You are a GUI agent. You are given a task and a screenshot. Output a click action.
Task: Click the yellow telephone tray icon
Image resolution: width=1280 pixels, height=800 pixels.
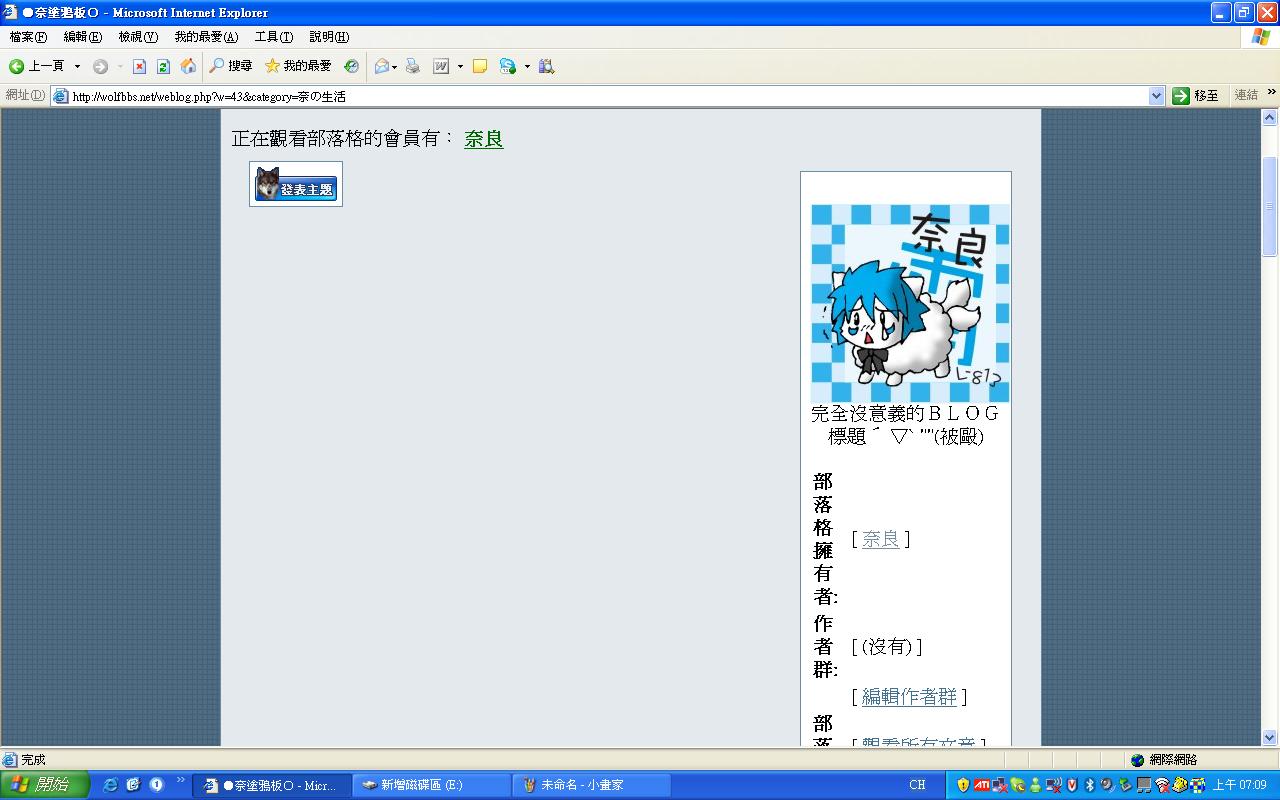pyautogui.click(x=1180, y=785)
